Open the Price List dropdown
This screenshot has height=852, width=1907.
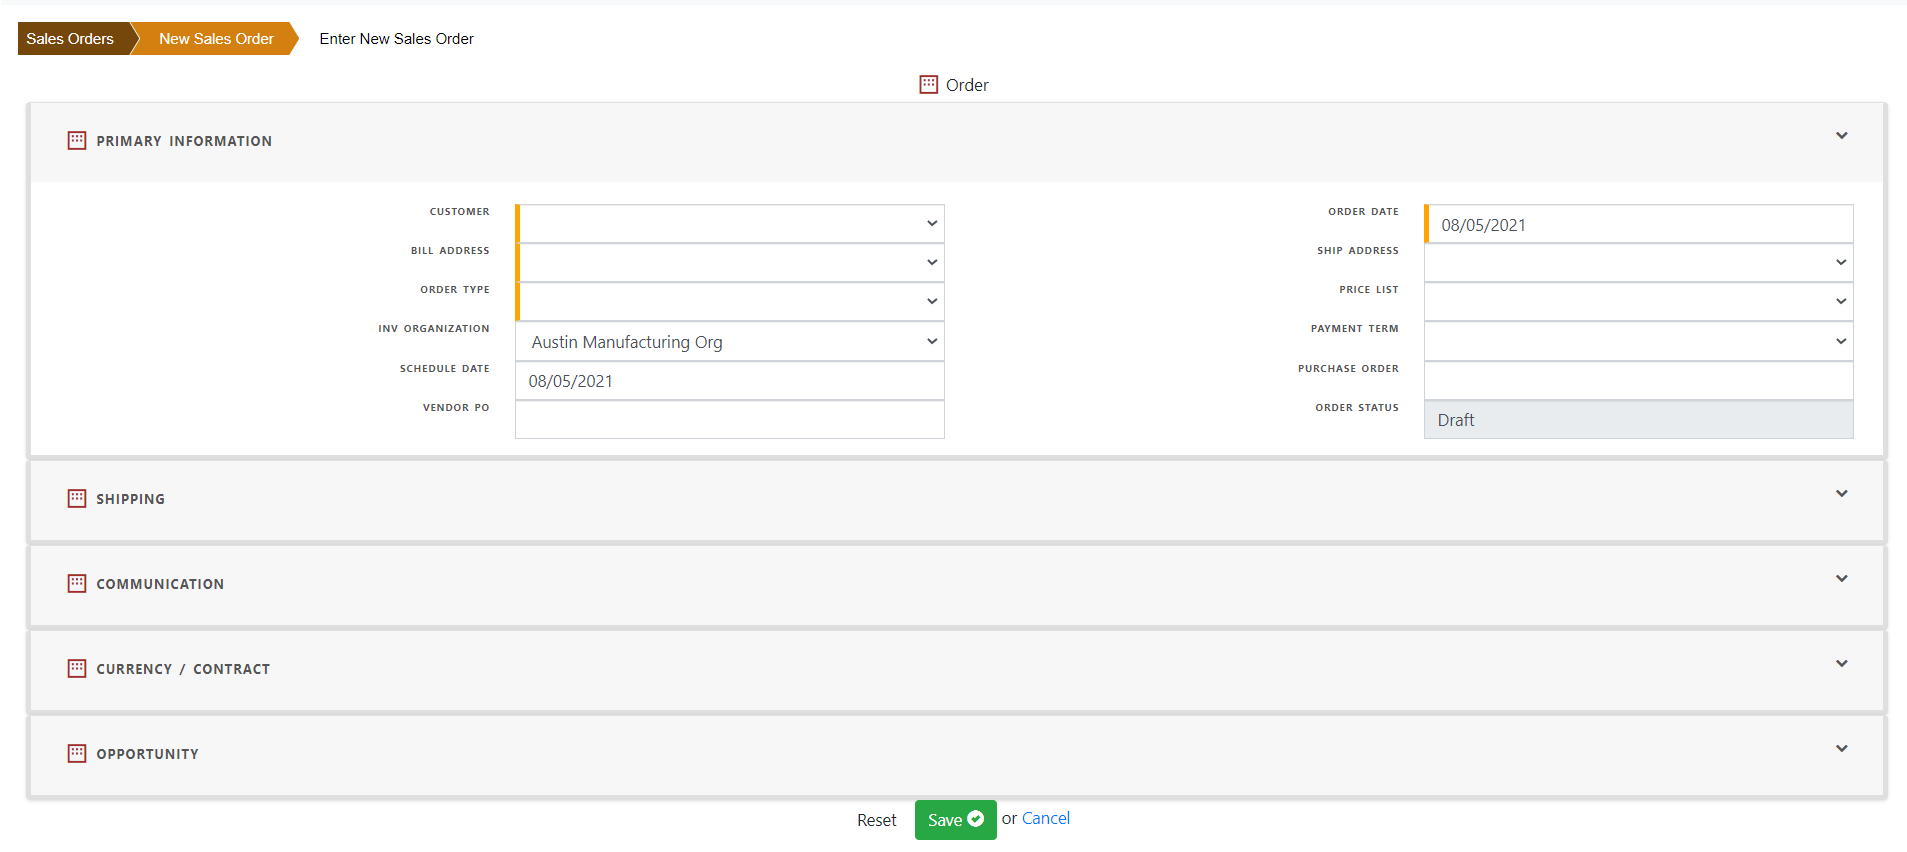pyautogui.click(x=1639, y=302)
